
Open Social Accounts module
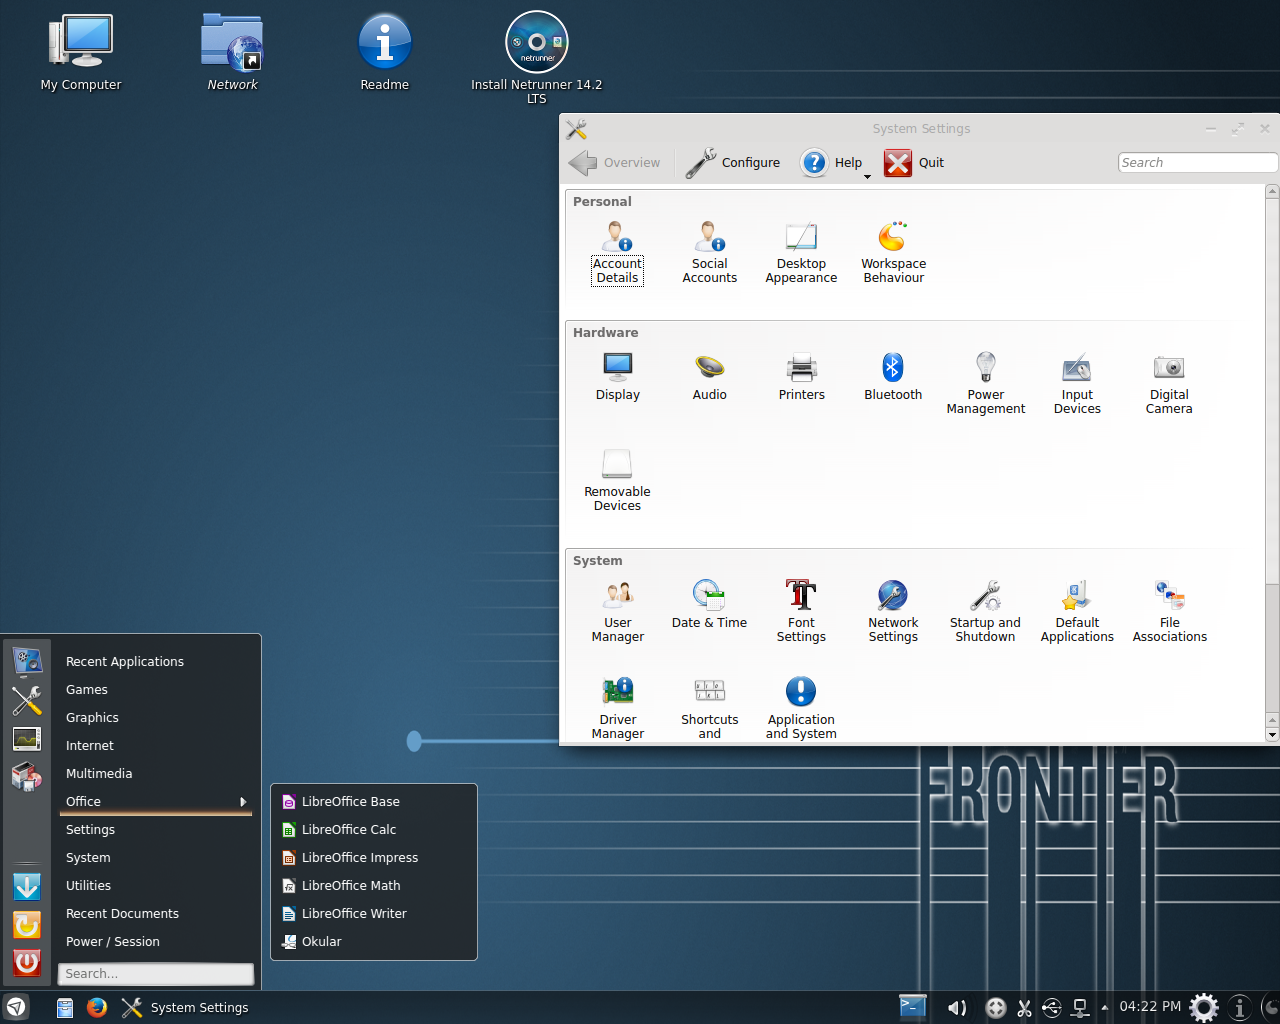coord(710,252)
